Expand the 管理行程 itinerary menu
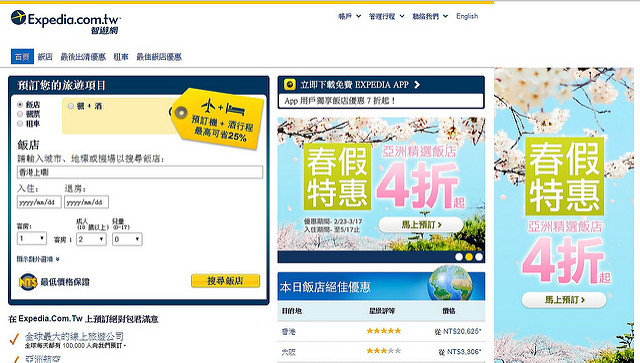The image size is (640, 363). point(387,16)
